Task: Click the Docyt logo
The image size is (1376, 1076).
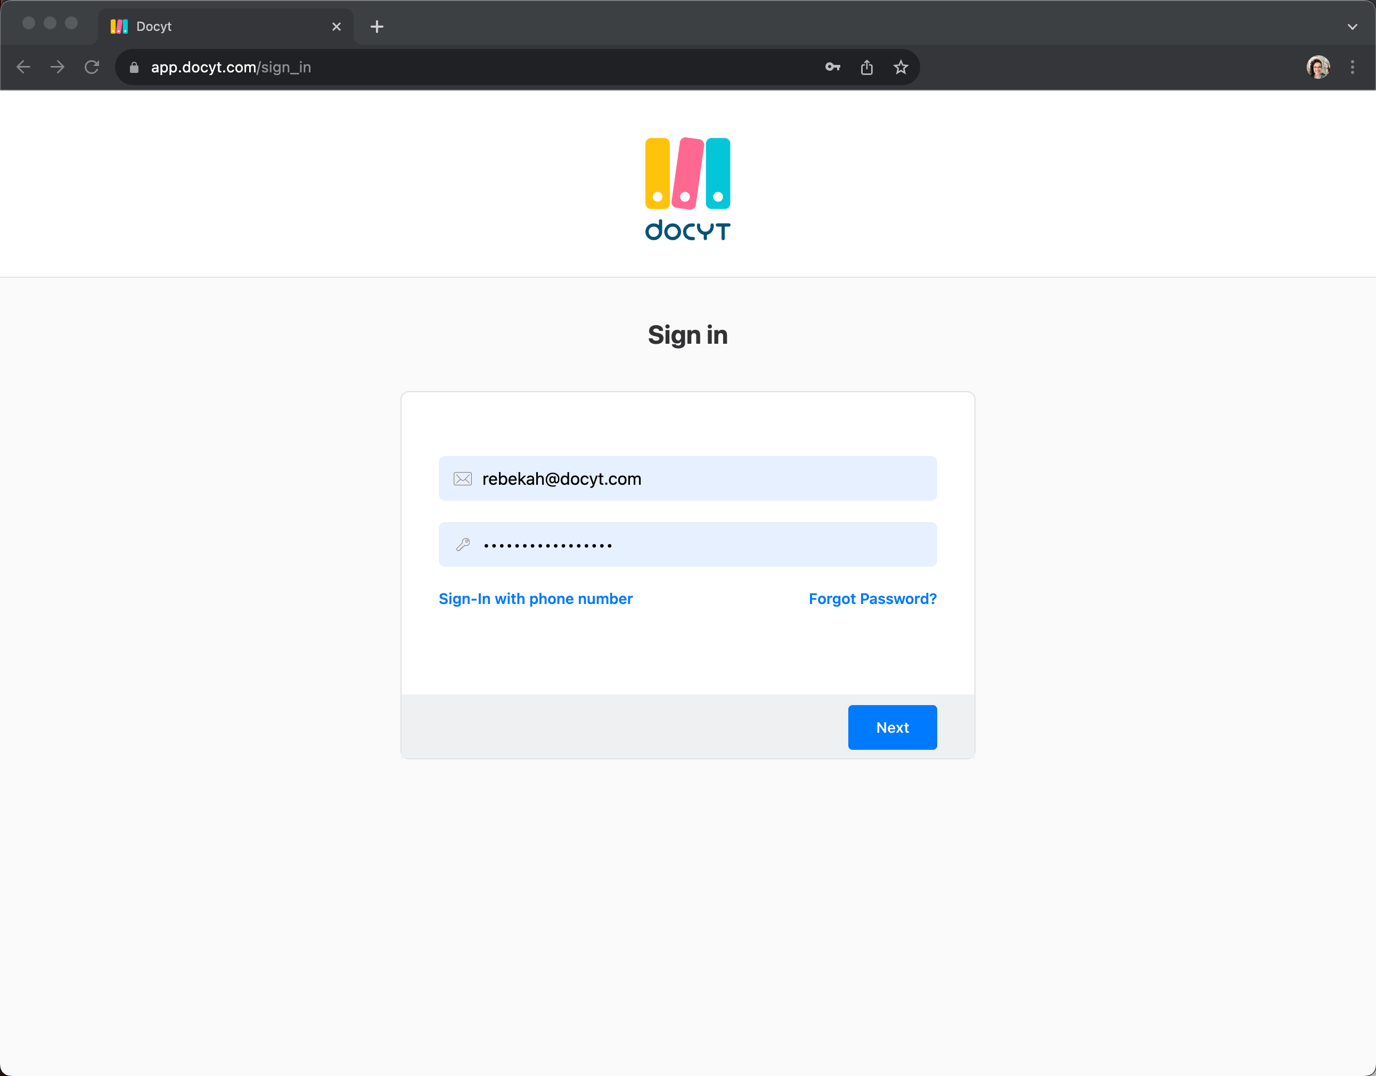Action: pyautogui.click(x=687, y=189)
